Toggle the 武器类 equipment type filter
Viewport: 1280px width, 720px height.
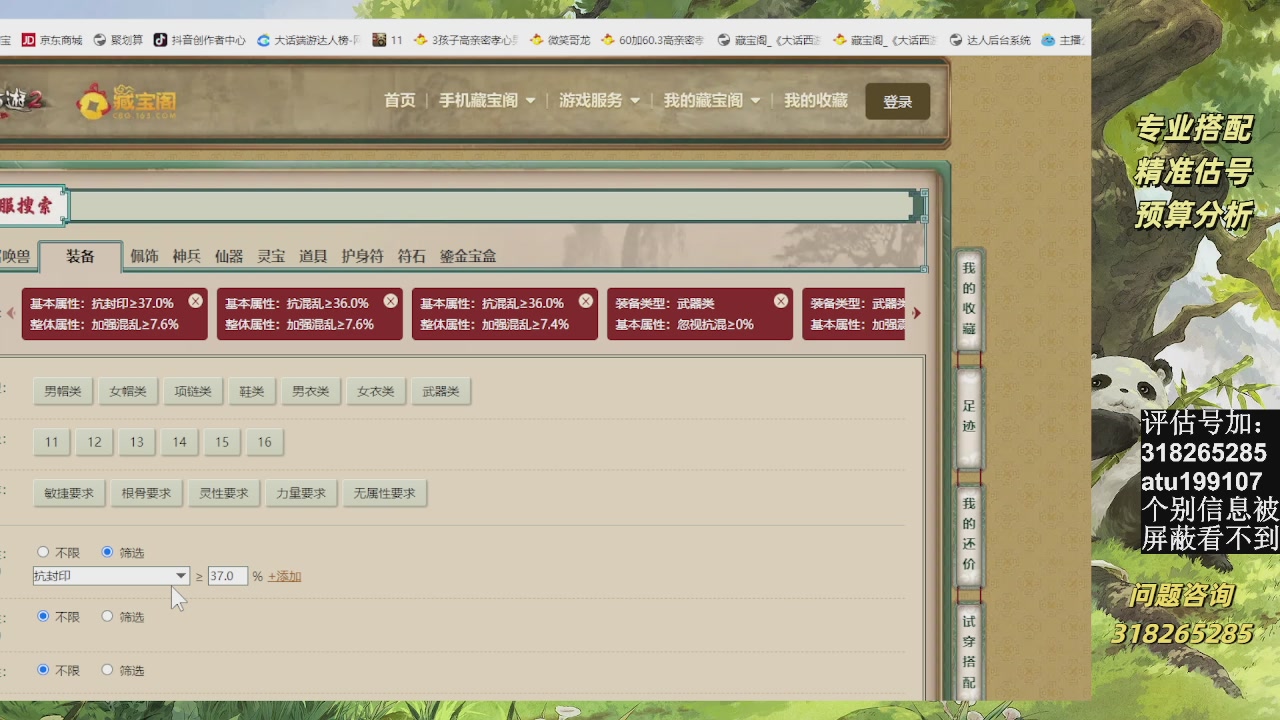pos(441,391)
